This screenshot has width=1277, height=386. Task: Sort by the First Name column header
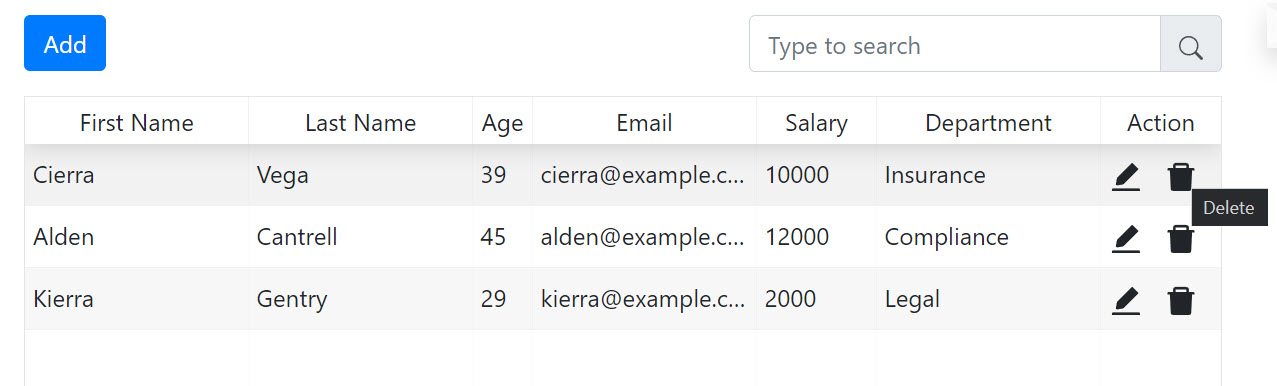coord(137,123)
